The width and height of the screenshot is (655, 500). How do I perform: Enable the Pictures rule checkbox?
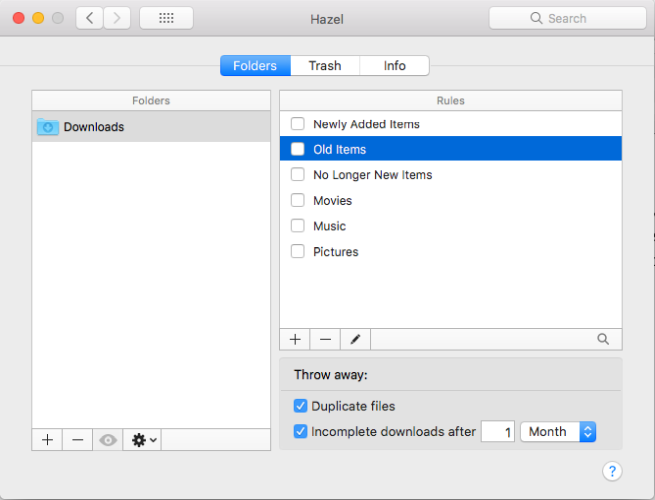[297, 251]
